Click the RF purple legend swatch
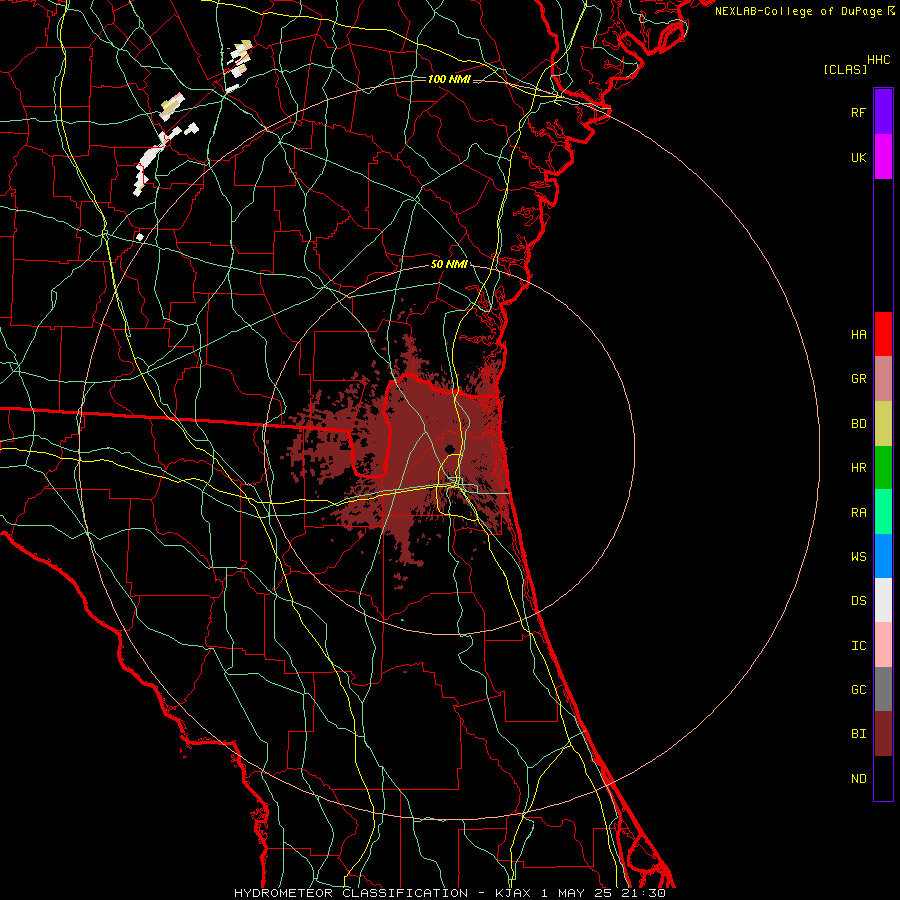Viewport: 900px width, 900px height. [x=883, y=112]
